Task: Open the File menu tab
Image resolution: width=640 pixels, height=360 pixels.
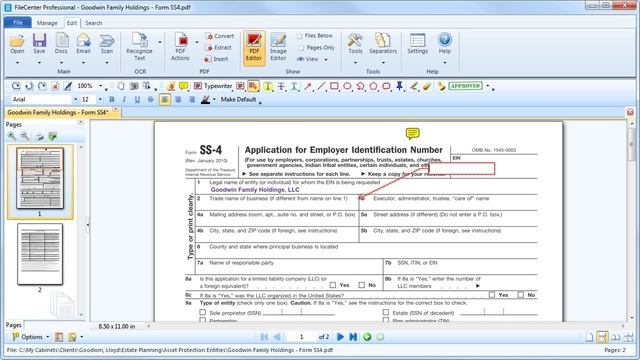Action: point(18,22)
